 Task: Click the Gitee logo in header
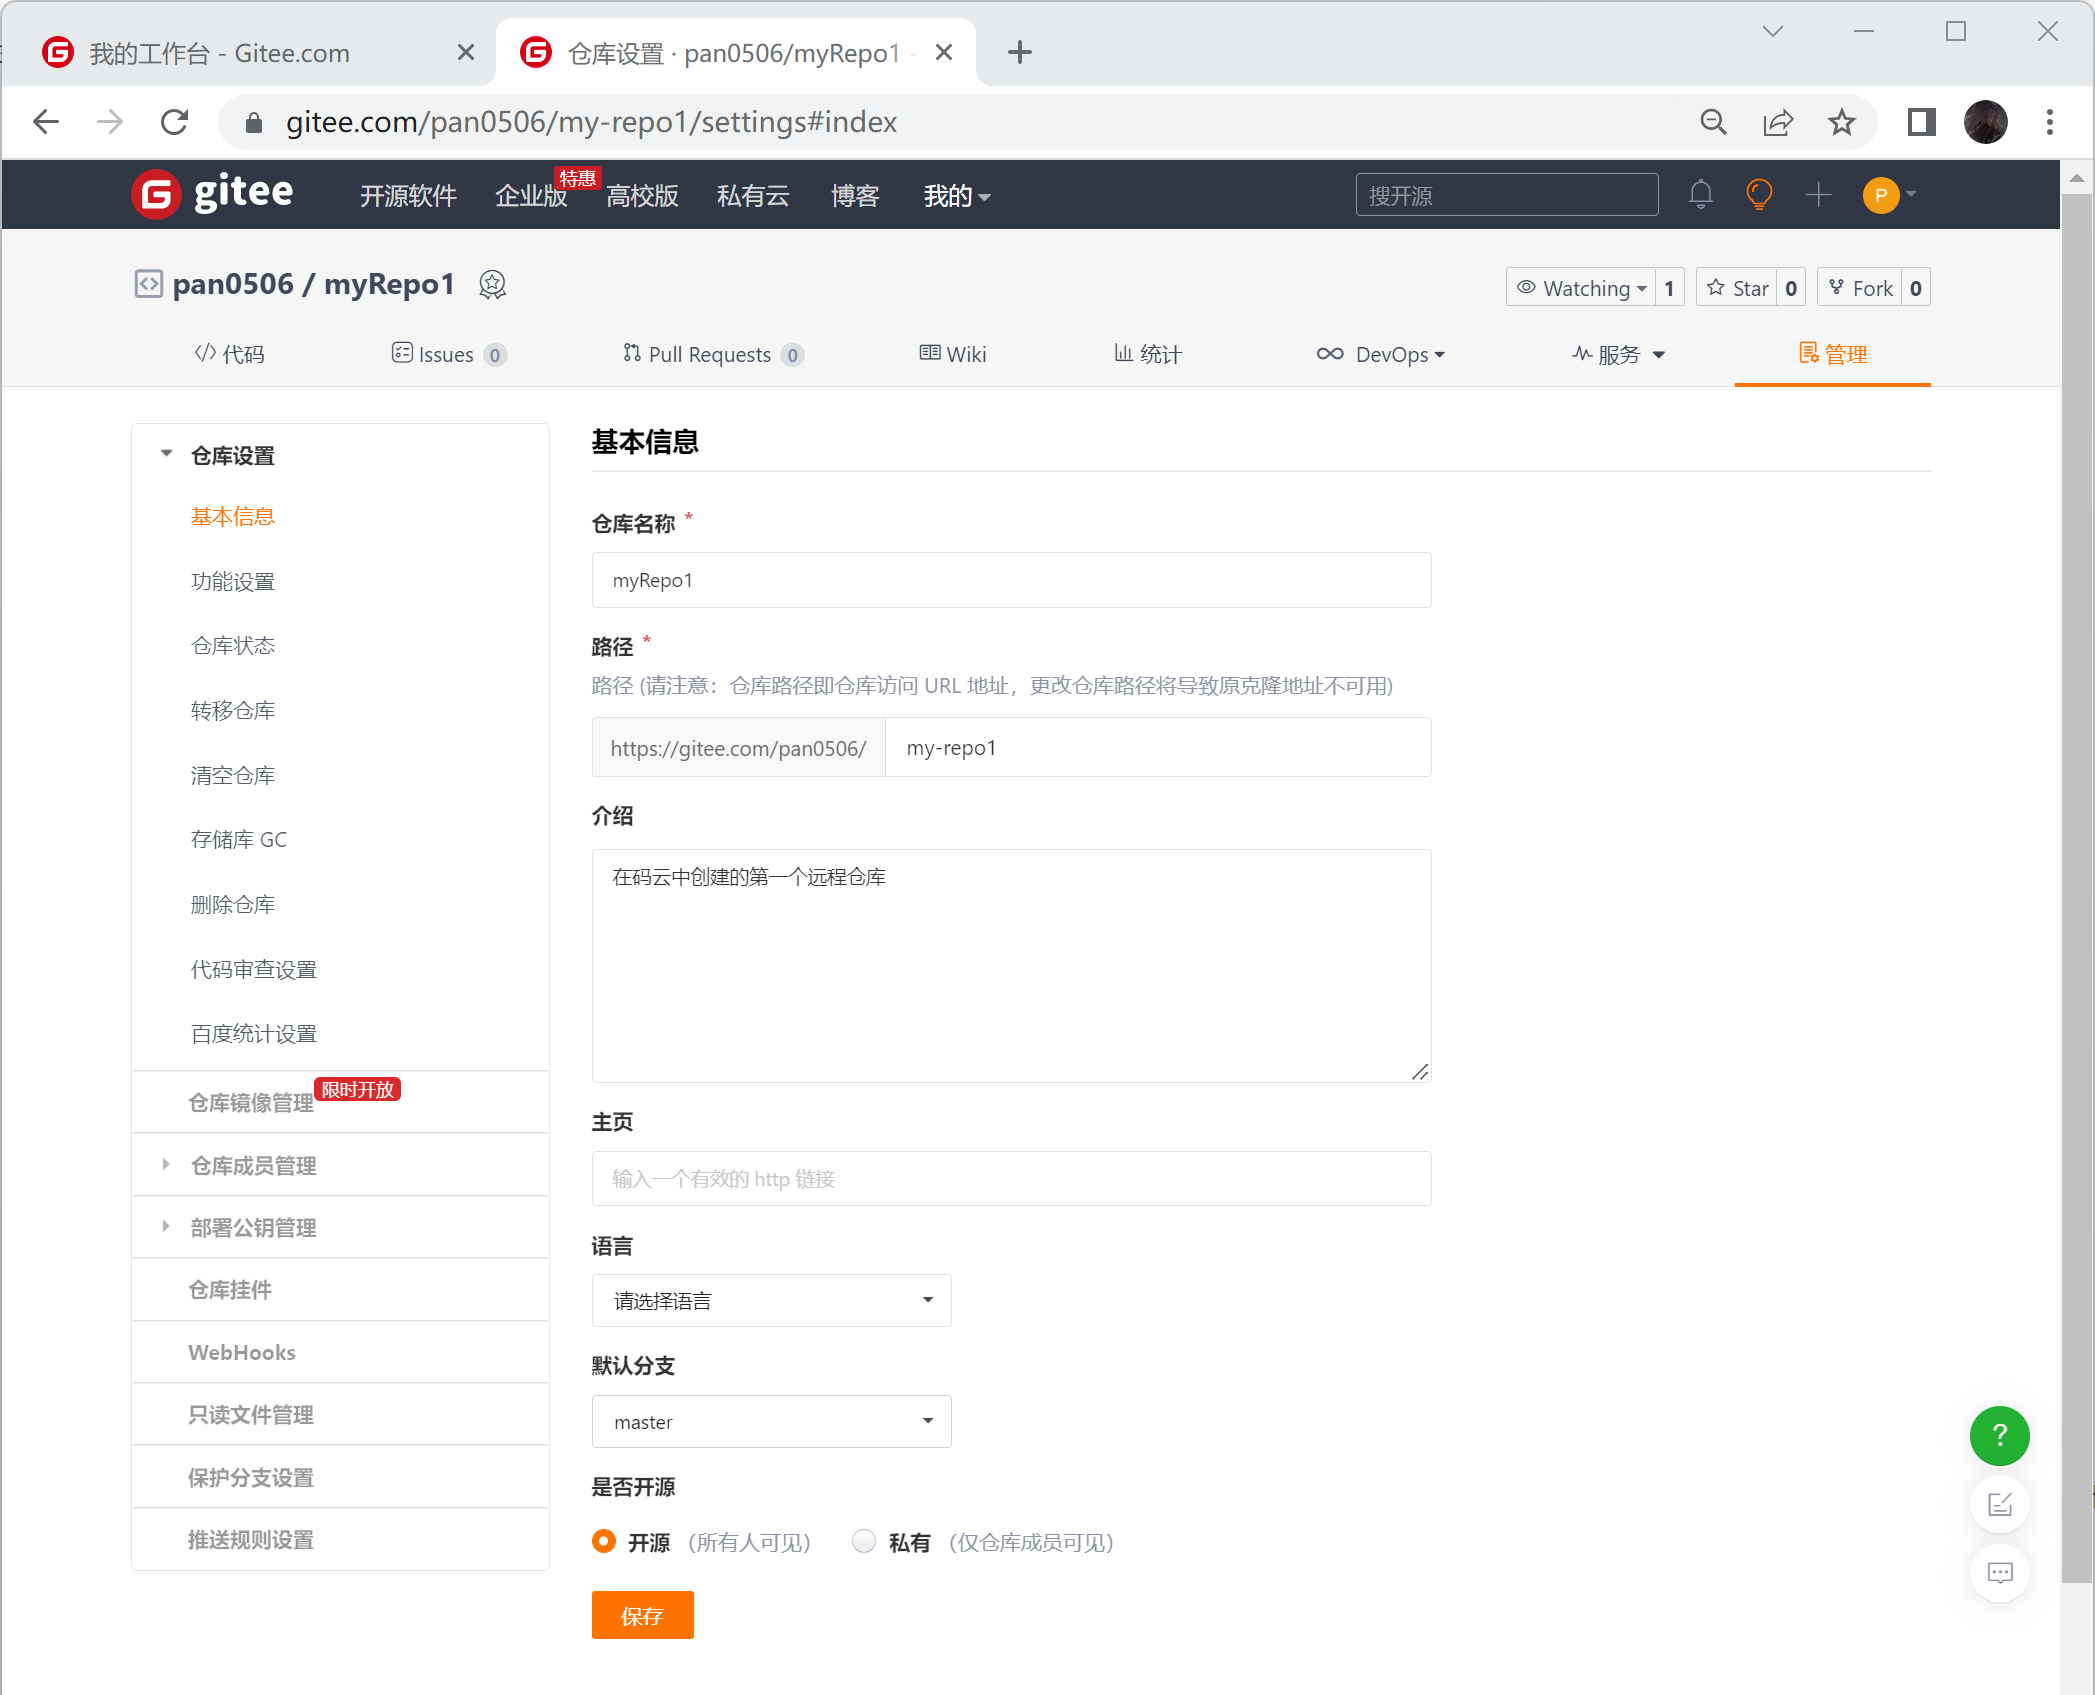click(x=213, y=193)
